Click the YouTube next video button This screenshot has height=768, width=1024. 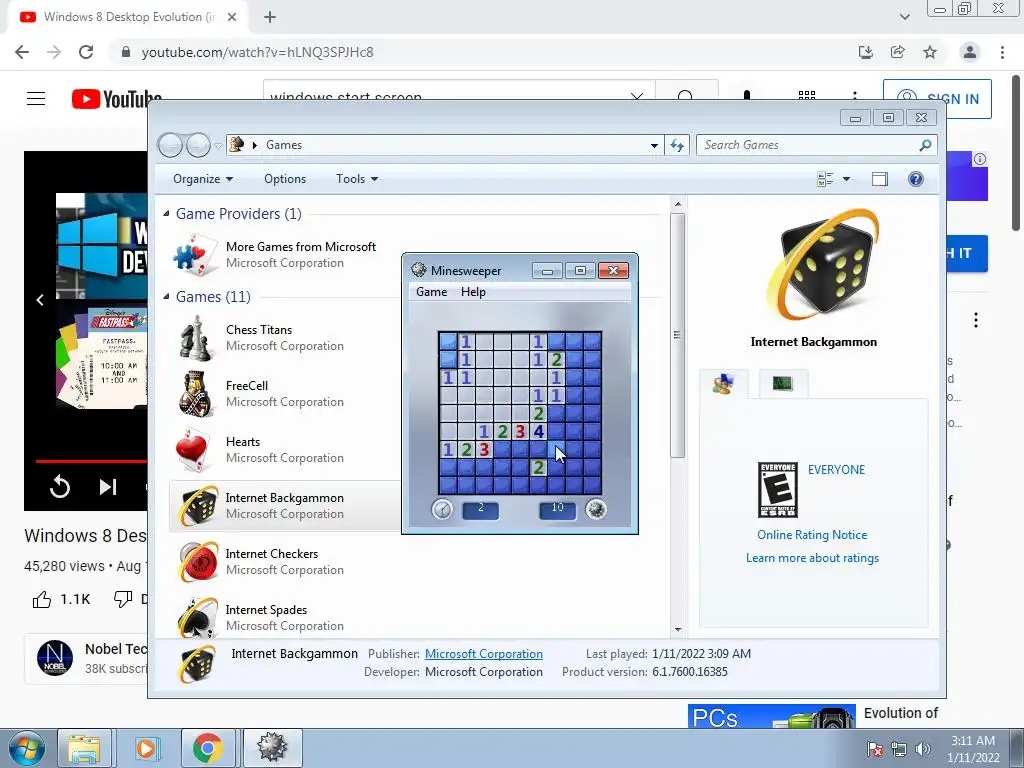108,487
